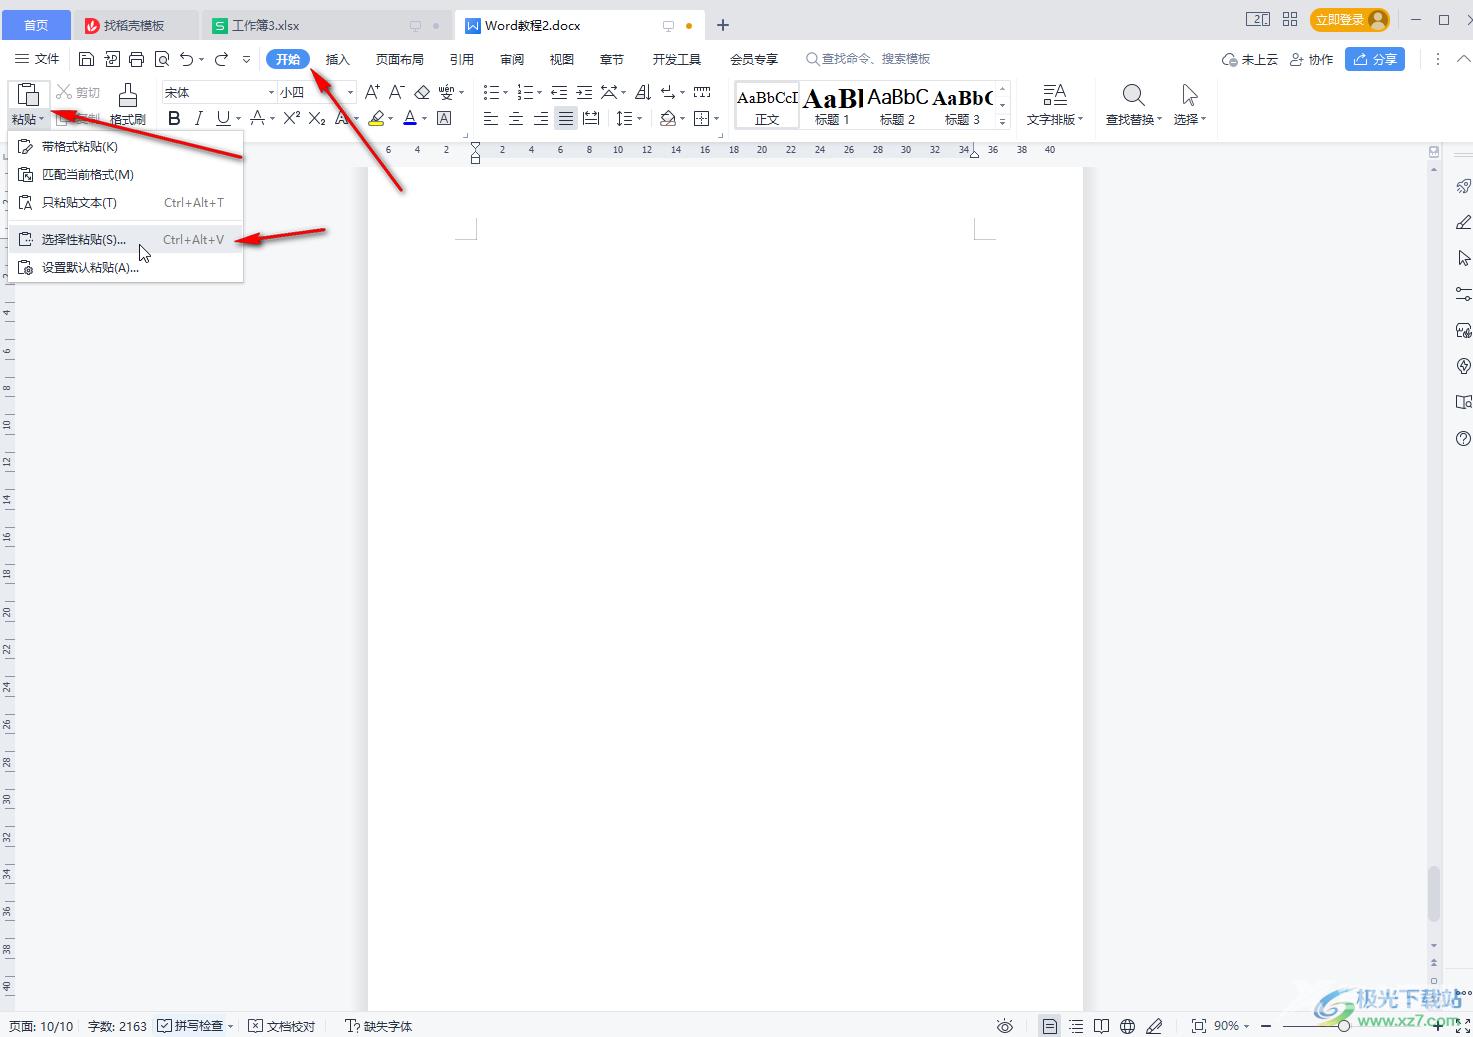Switch to outline view in status bar

pyautogui.click(x=1075, y=1026)
